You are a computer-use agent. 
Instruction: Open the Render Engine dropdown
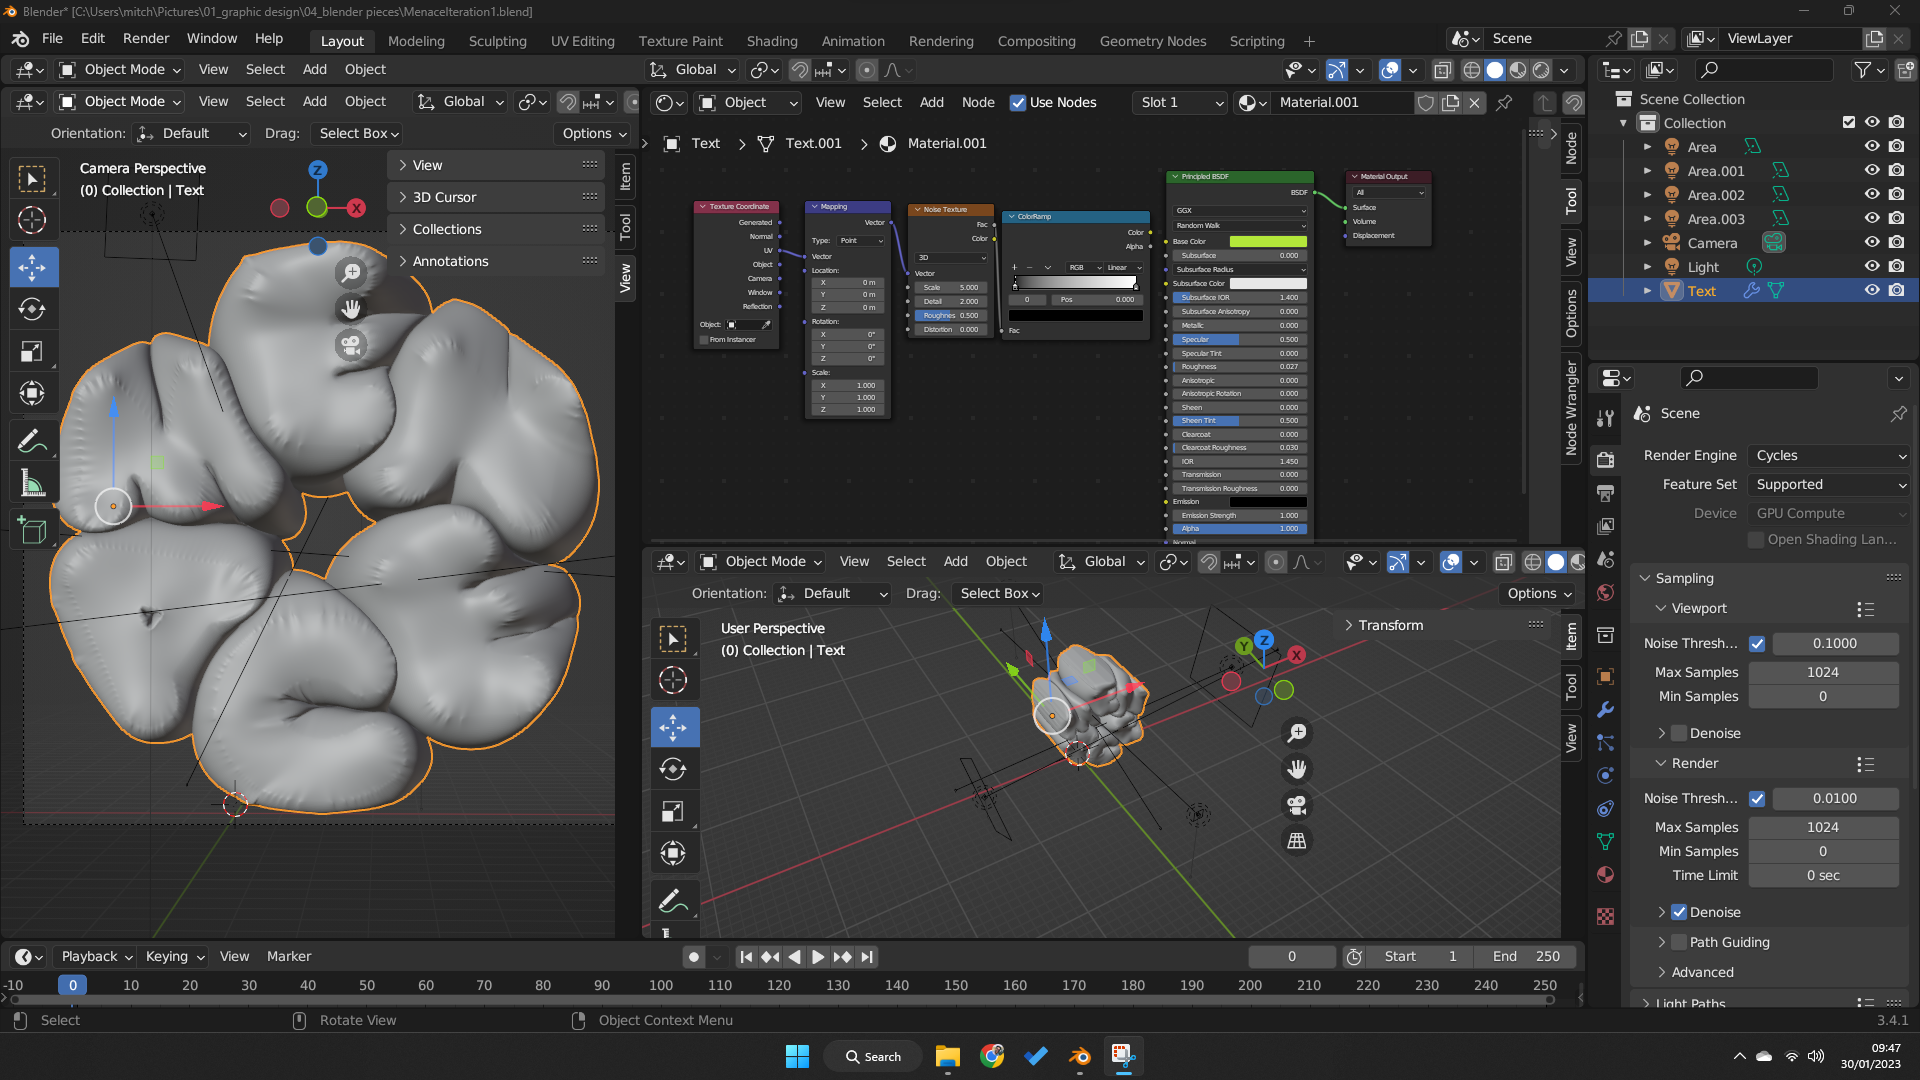coord(1827,455)
